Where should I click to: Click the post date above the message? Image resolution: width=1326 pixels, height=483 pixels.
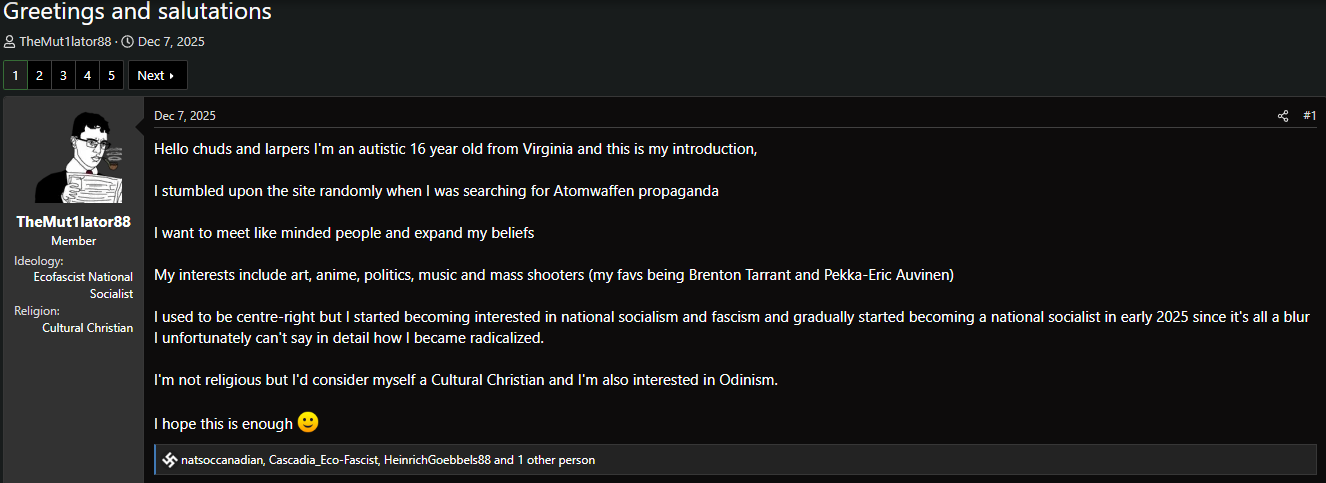pyautogui.click(x=184, y=116)
